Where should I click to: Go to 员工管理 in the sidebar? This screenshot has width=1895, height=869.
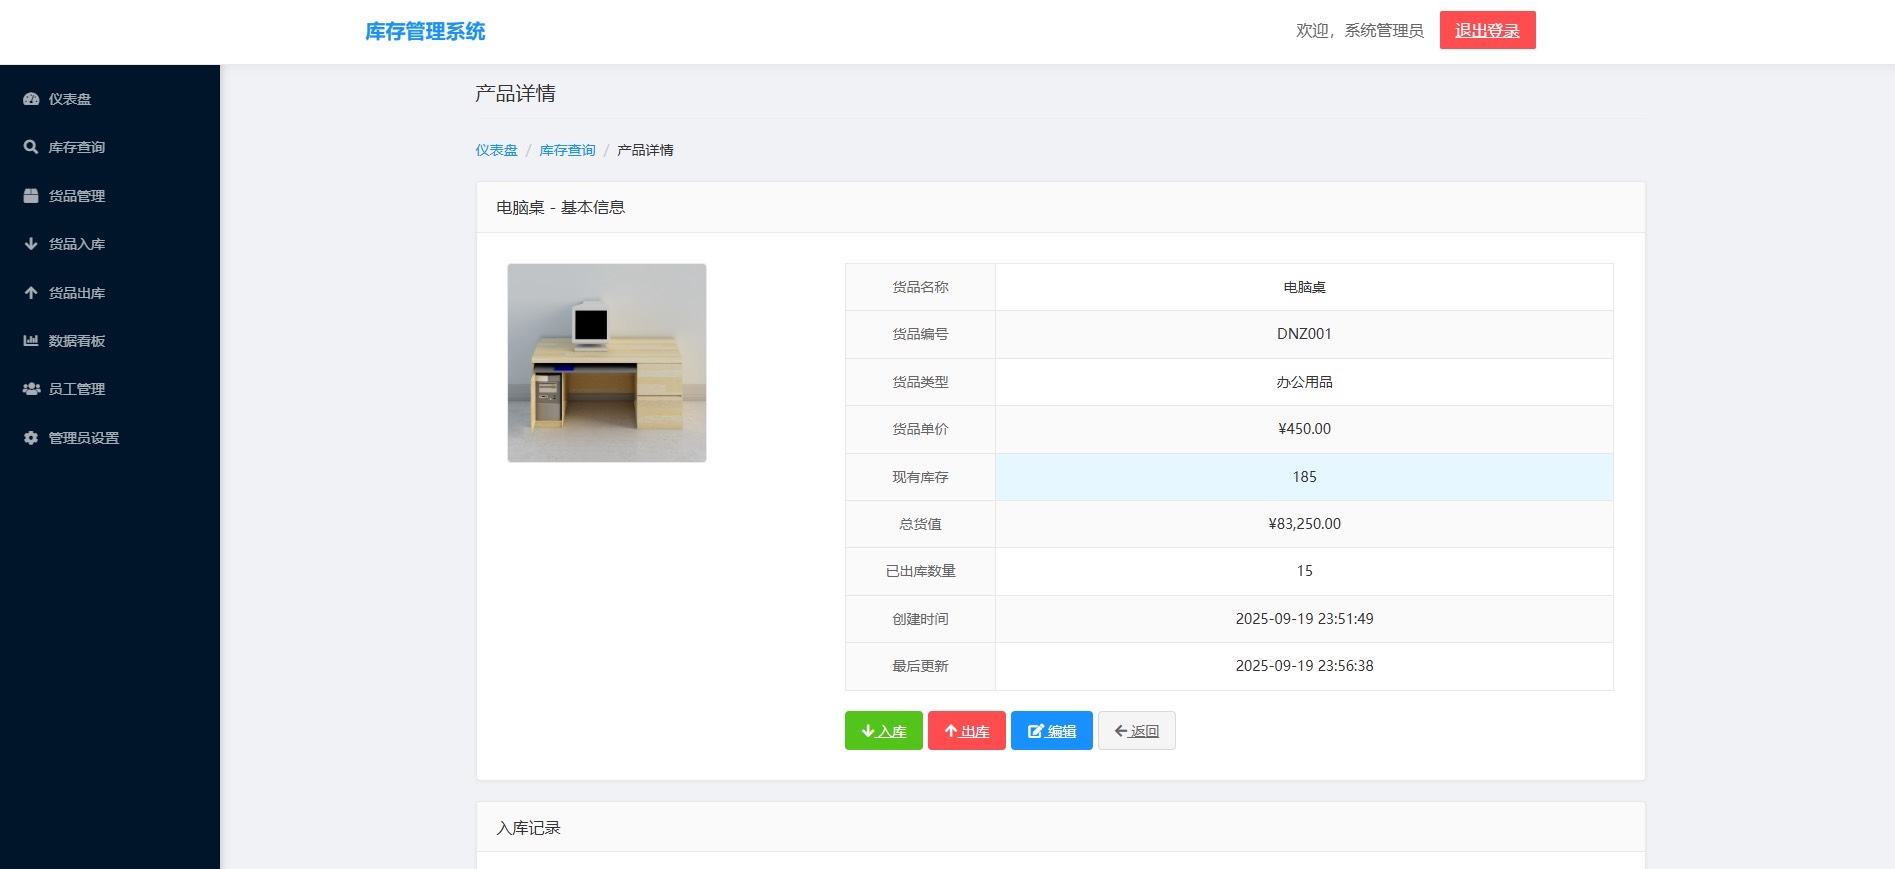(x=77, y=389)
